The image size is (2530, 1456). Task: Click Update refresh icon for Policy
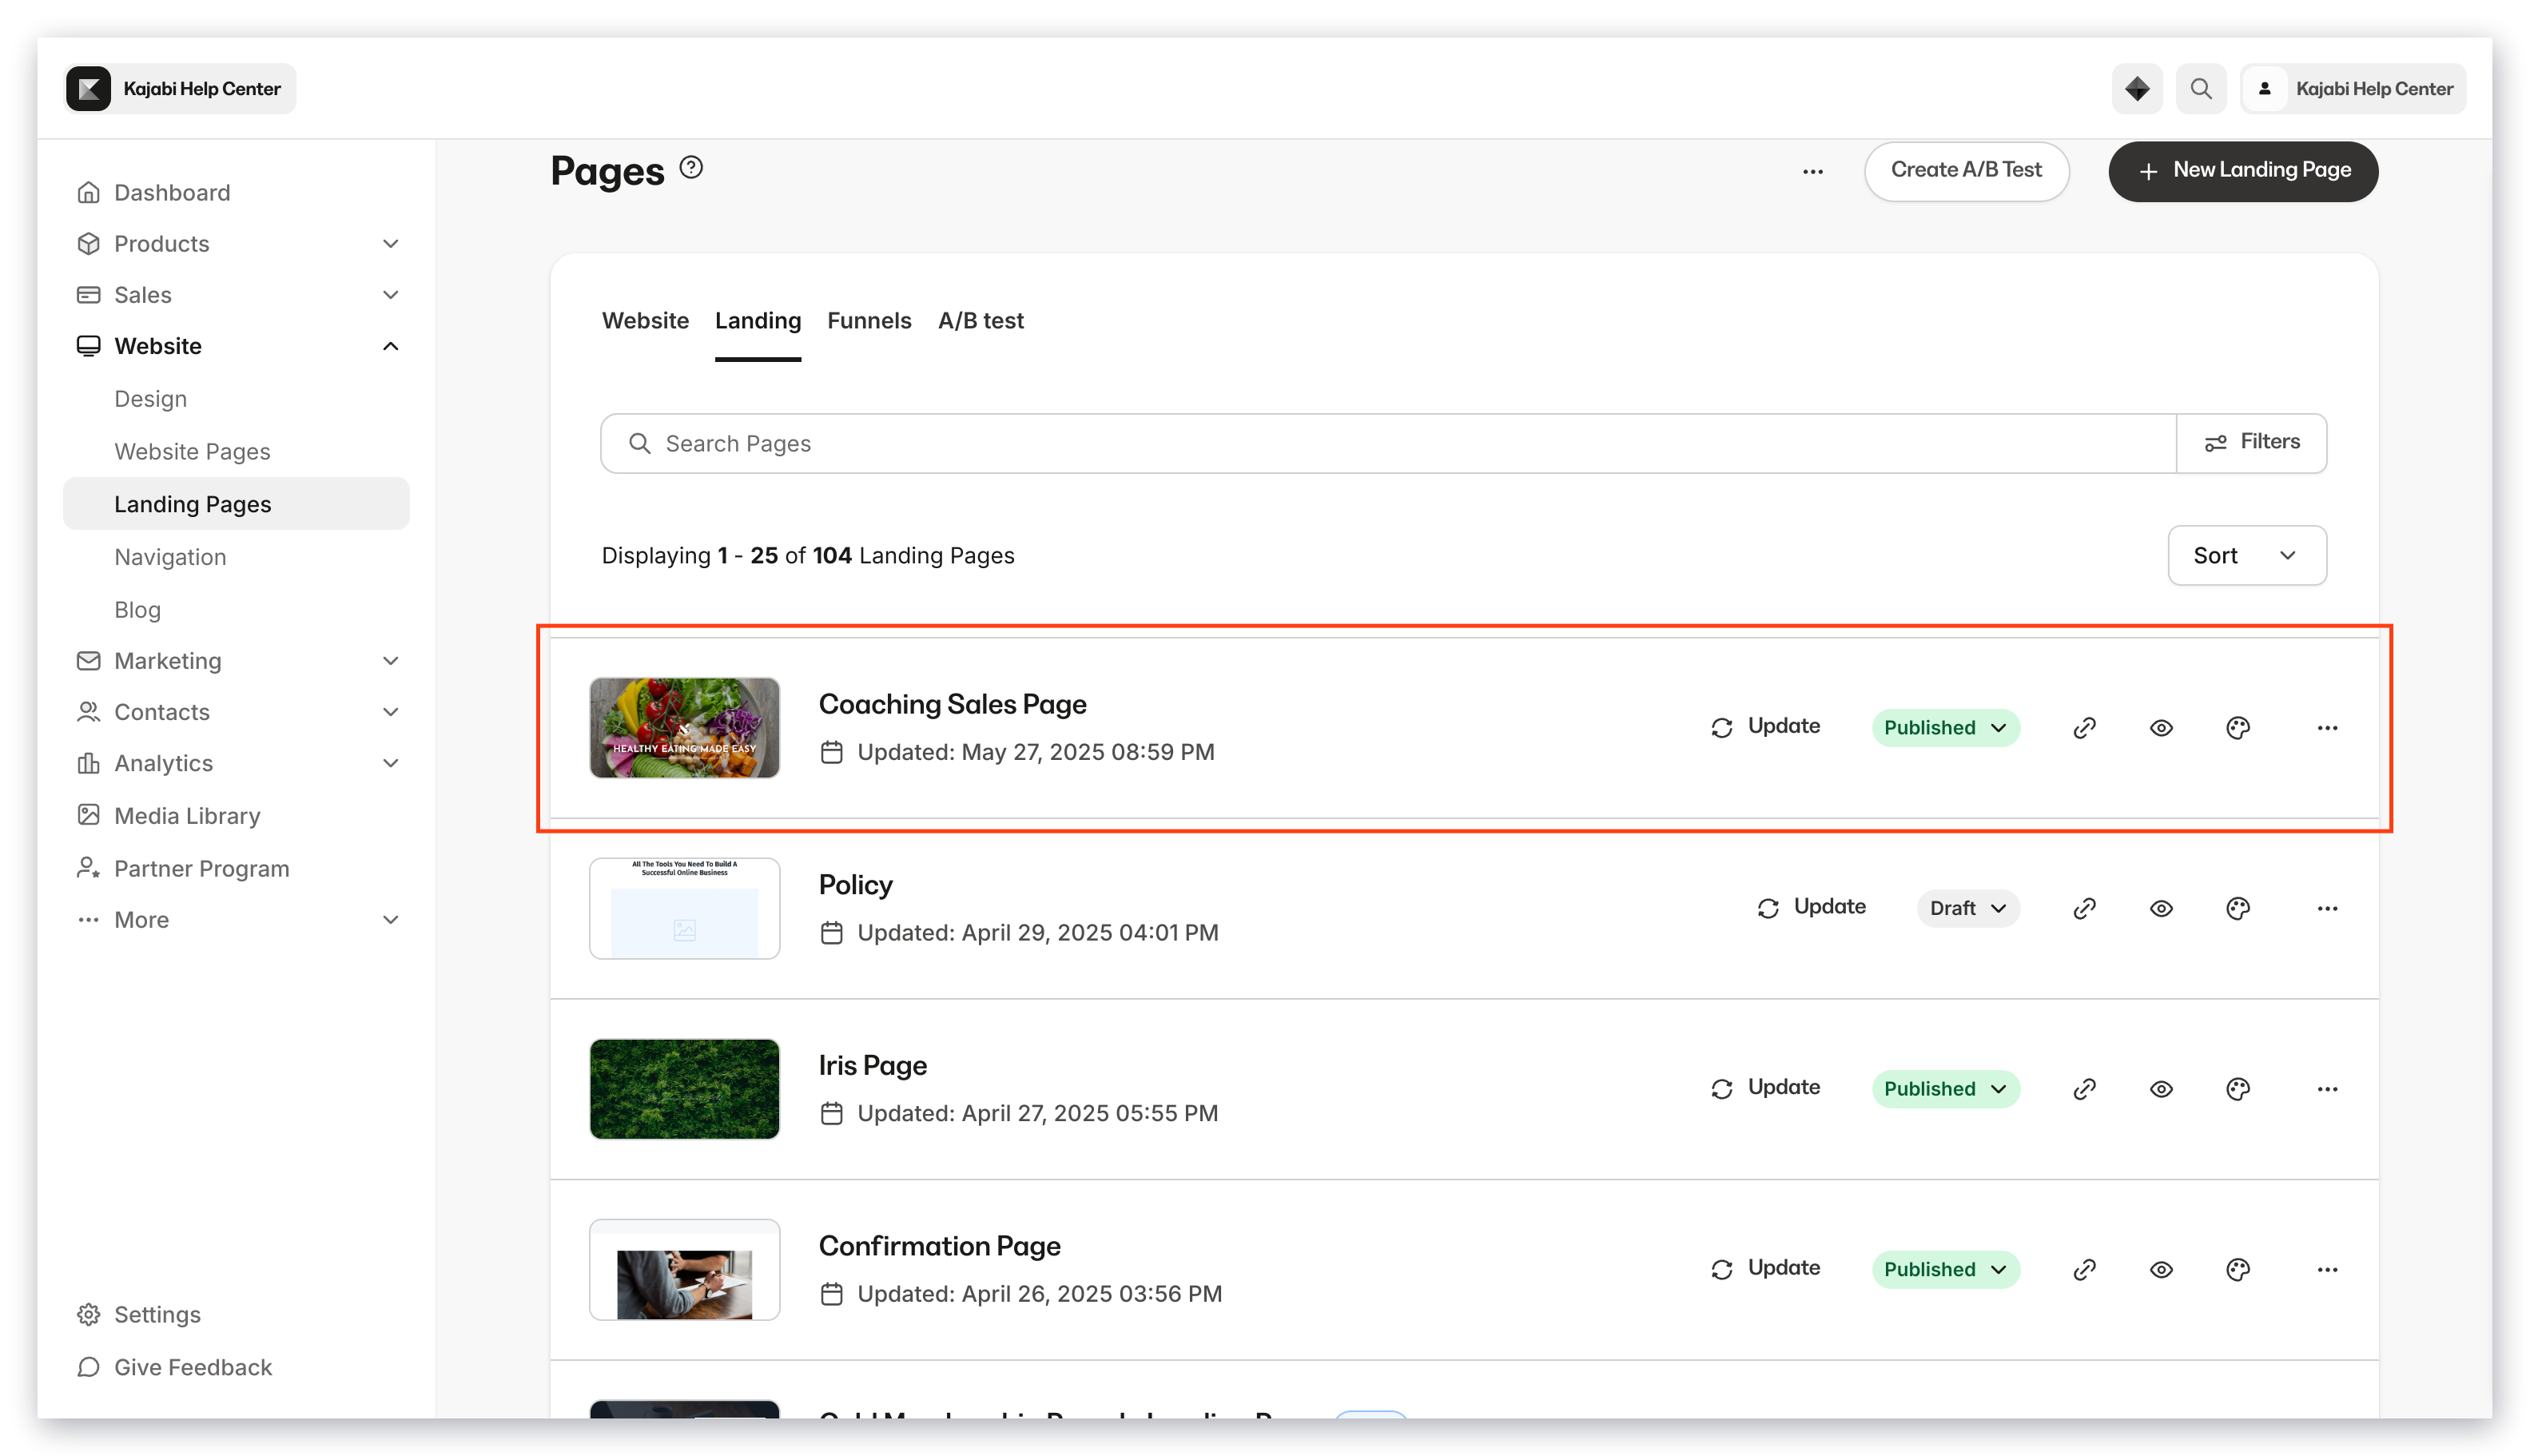point(1767,908)
